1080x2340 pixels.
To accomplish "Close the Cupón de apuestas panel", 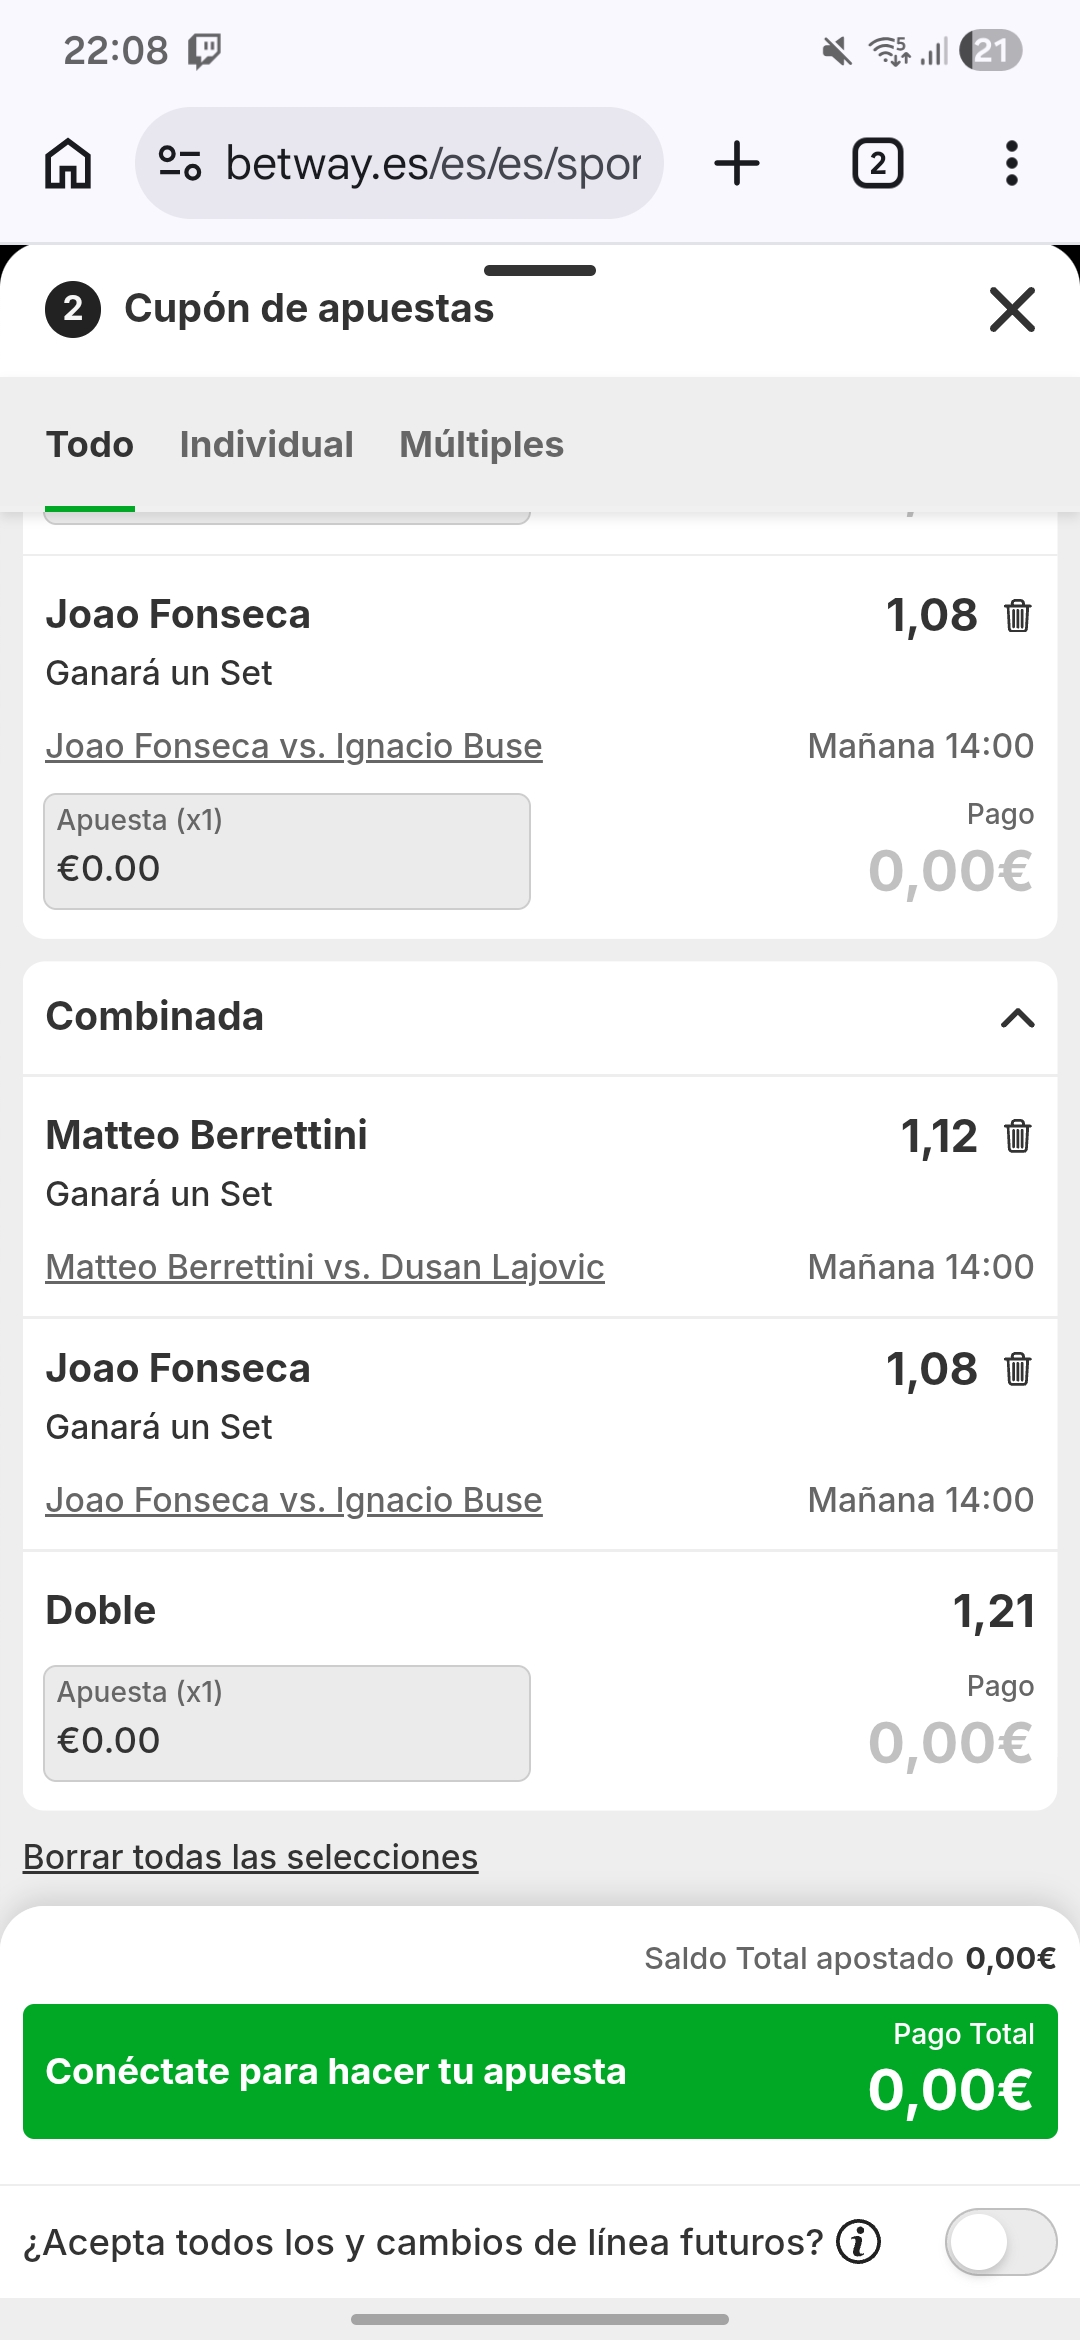I will pos(1012,309).
